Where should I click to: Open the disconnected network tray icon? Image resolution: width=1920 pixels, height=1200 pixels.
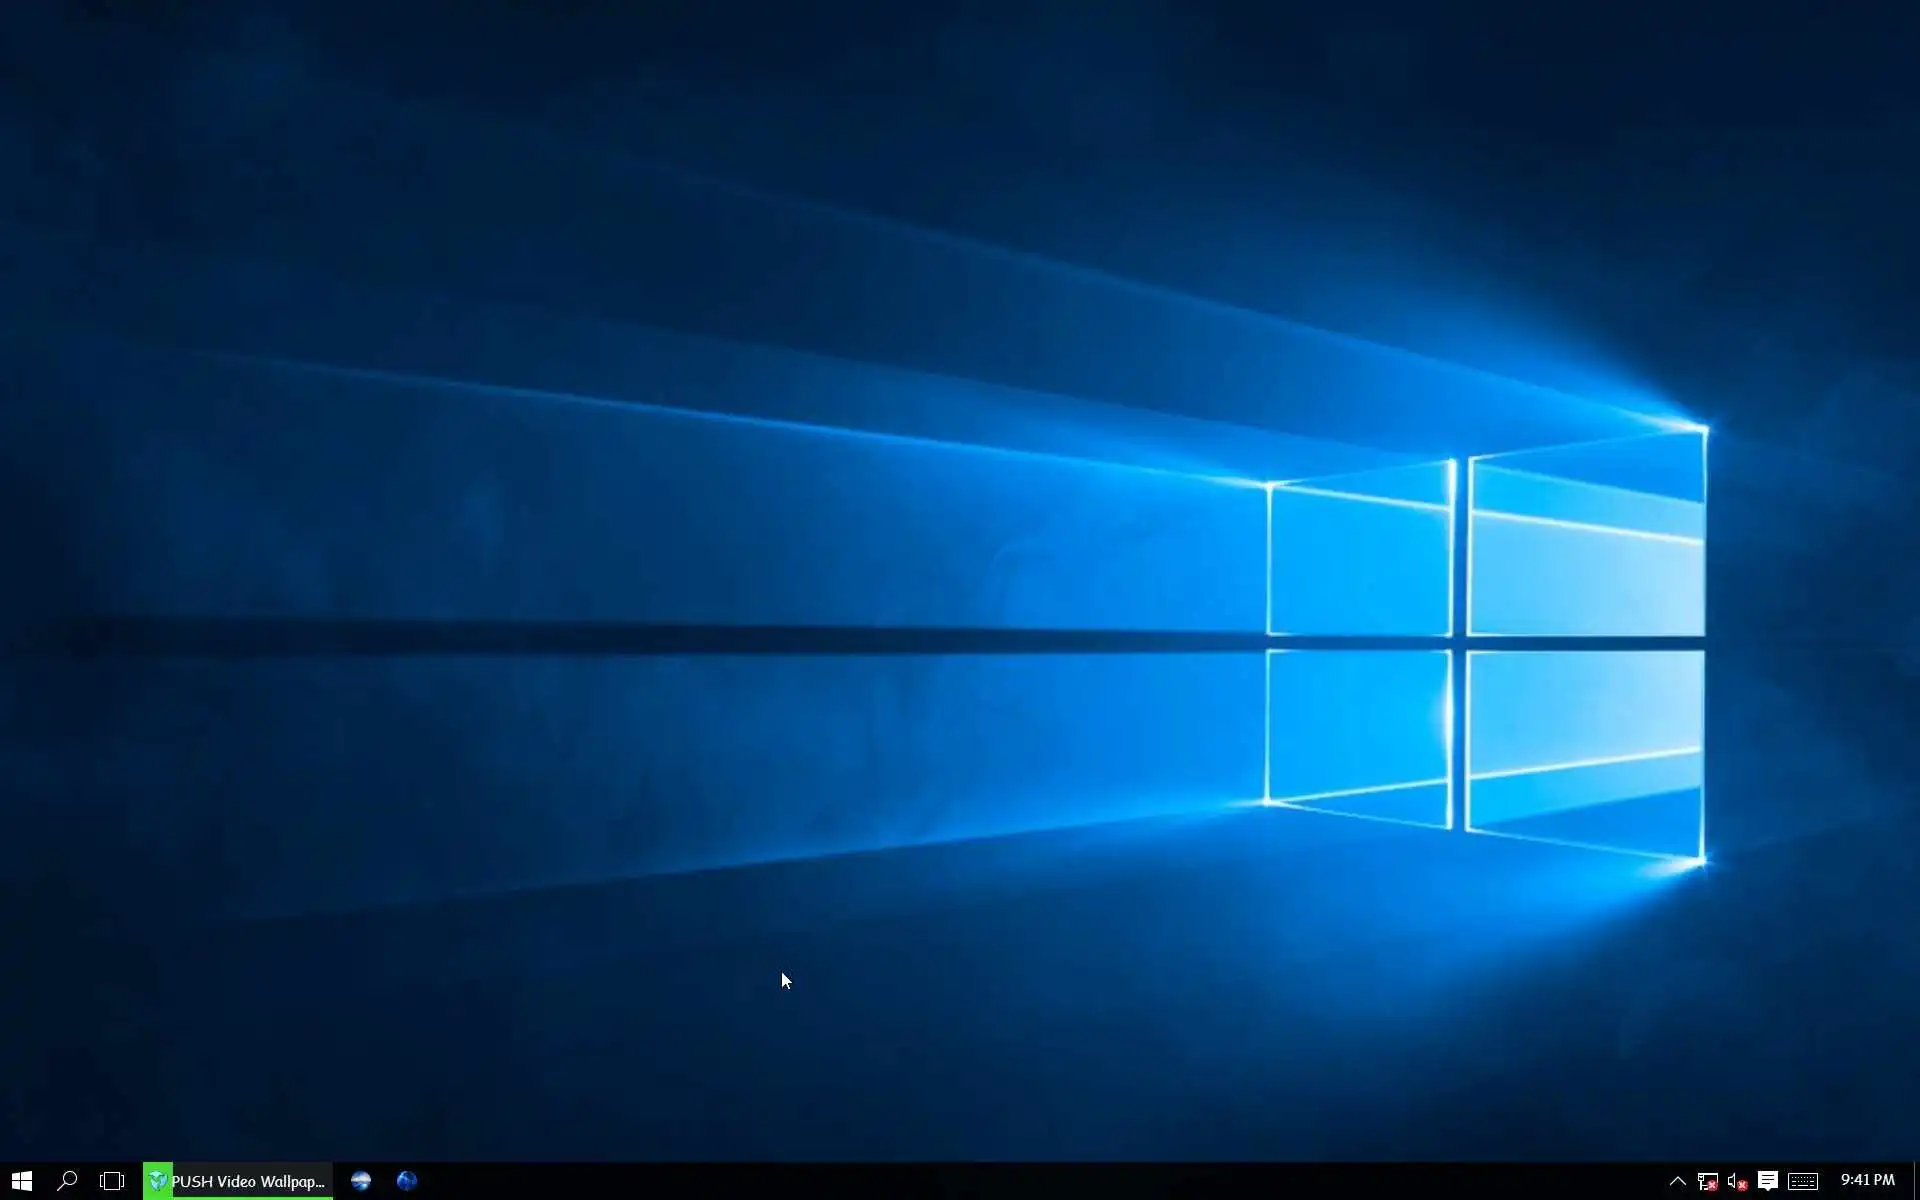click(x=1707, y=1181)
